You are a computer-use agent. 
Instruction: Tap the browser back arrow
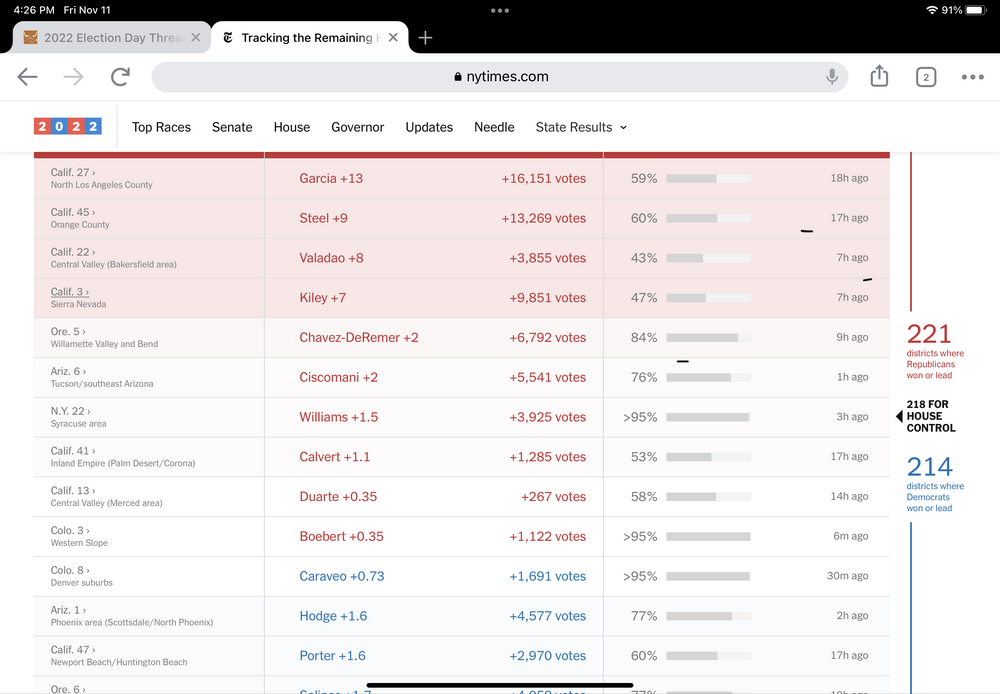[27, 77]
